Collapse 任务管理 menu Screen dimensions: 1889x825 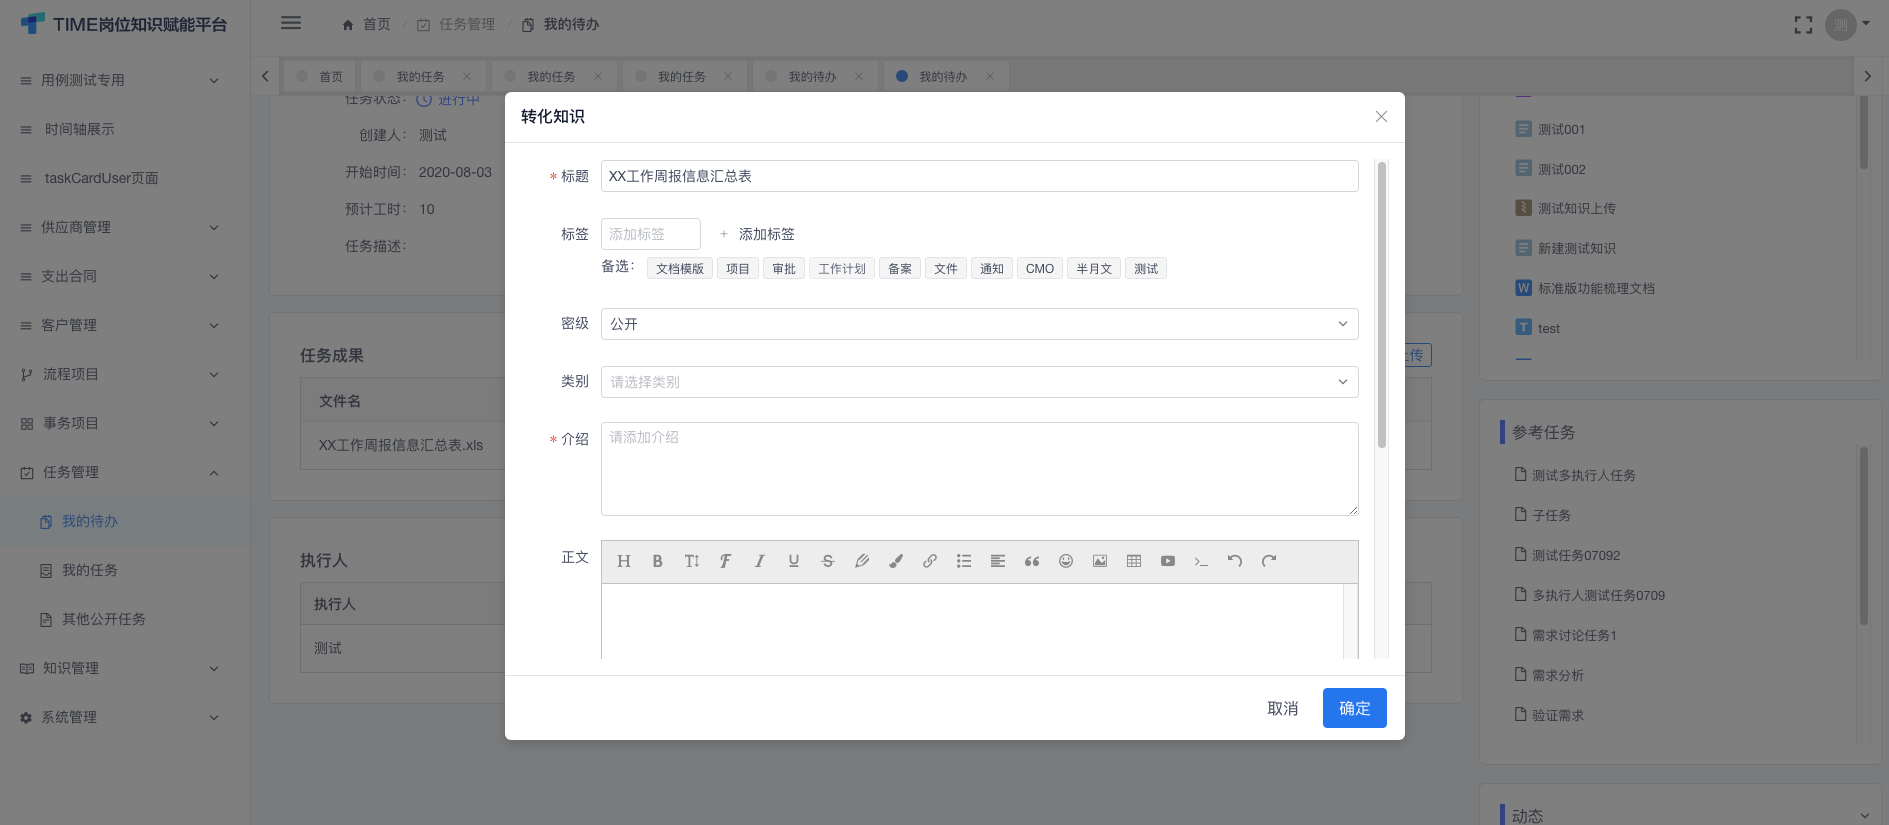pos(125,472)
